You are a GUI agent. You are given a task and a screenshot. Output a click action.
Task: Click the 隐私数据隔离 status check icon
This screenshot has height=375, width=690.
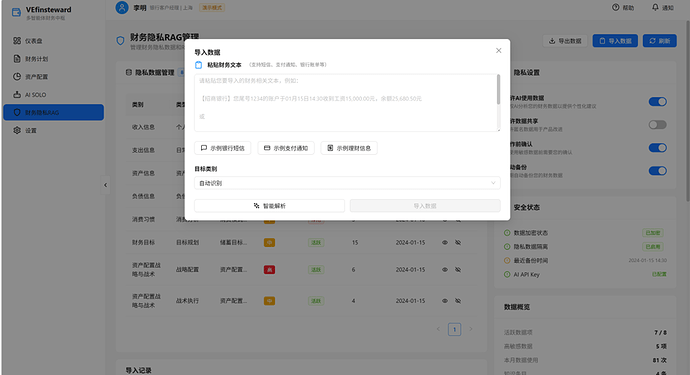(x=507, y=246)
